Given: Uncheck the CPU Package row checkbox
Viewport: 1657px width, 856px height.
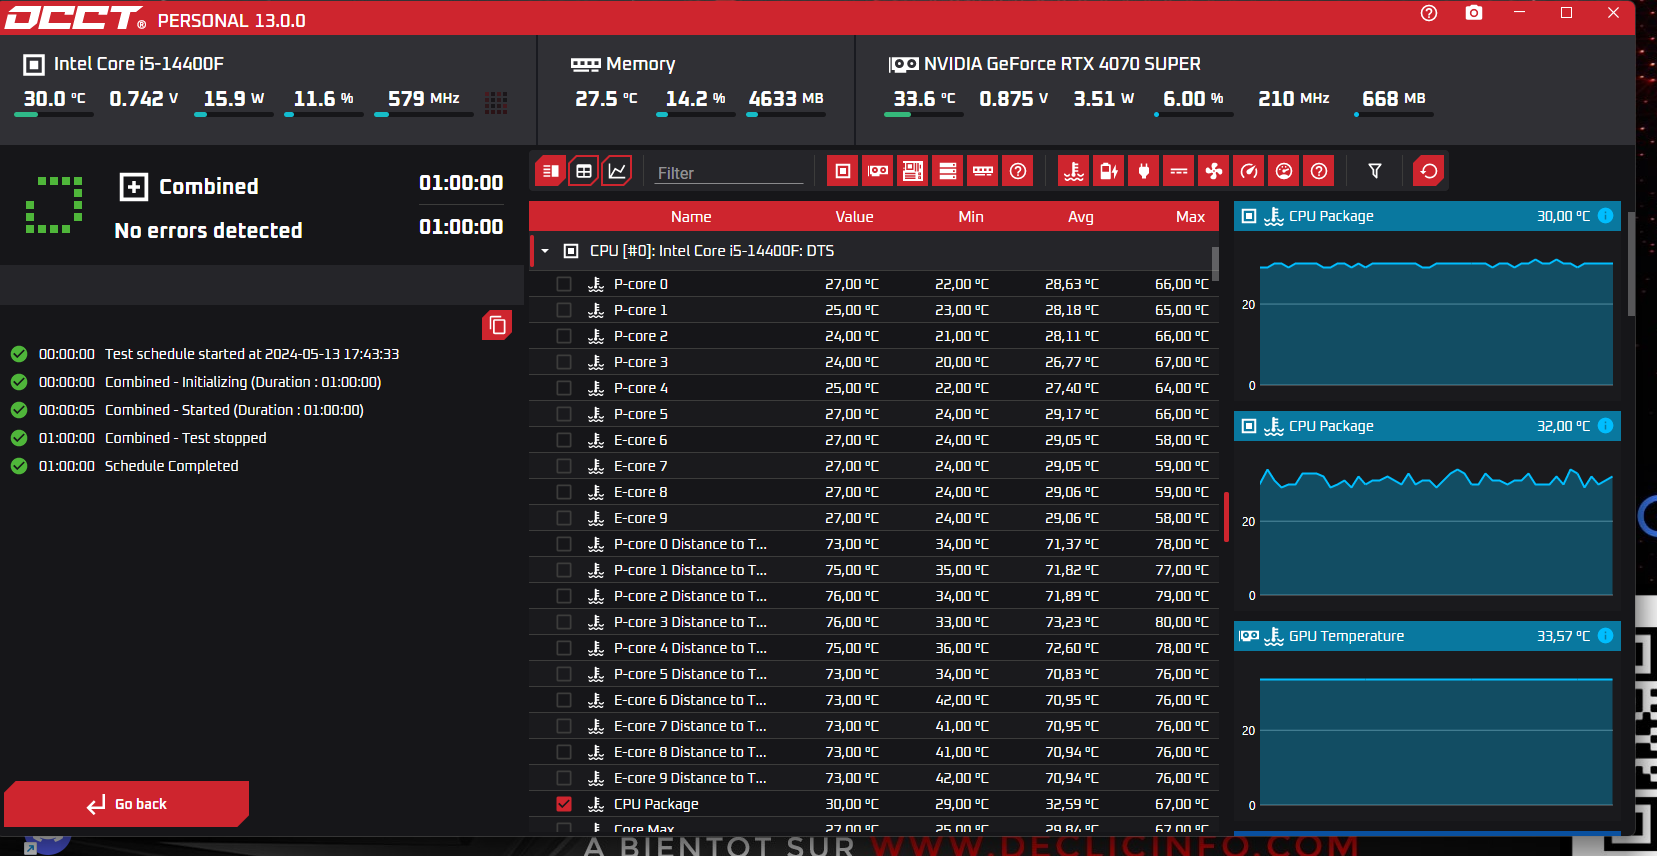Looking at the screenshot, I should click(564, 804).
